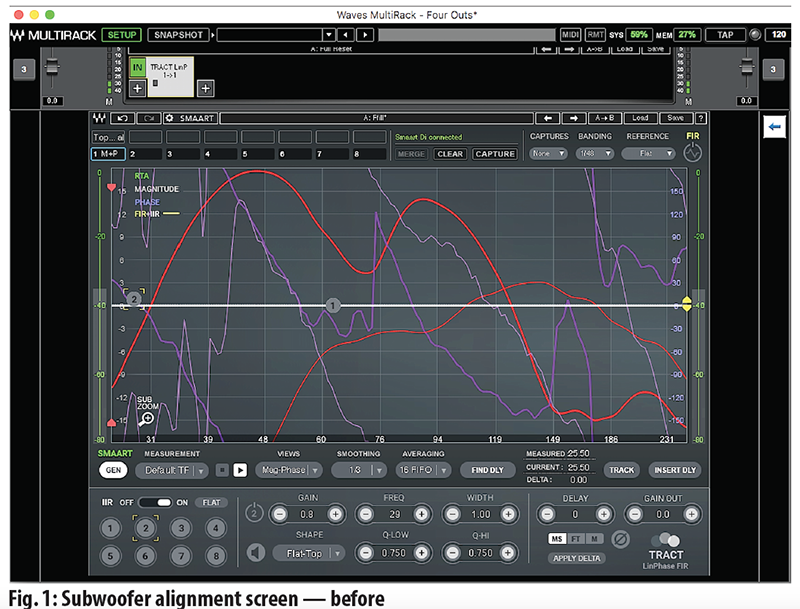Select the M delay unit
800x609 pixels.
(x=594, y=539)
